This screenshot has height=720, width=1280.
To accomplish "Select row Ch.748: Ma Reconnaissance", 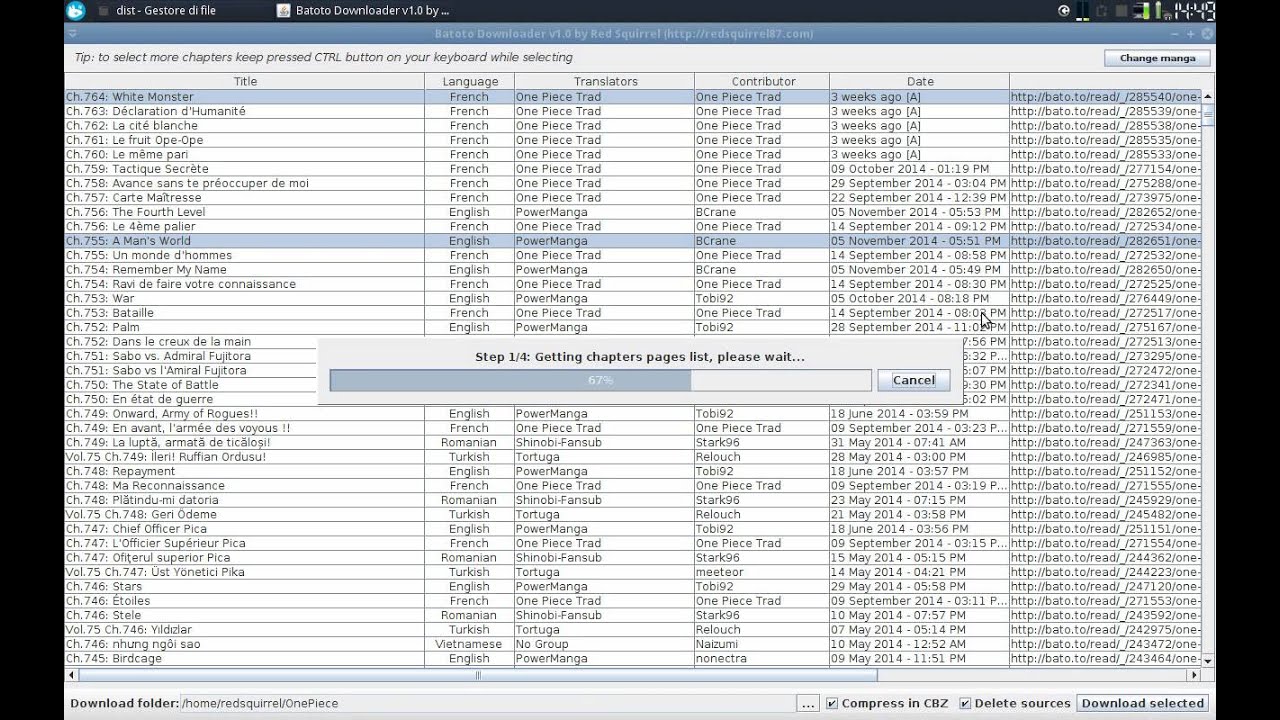I will (x=633, y=486).
